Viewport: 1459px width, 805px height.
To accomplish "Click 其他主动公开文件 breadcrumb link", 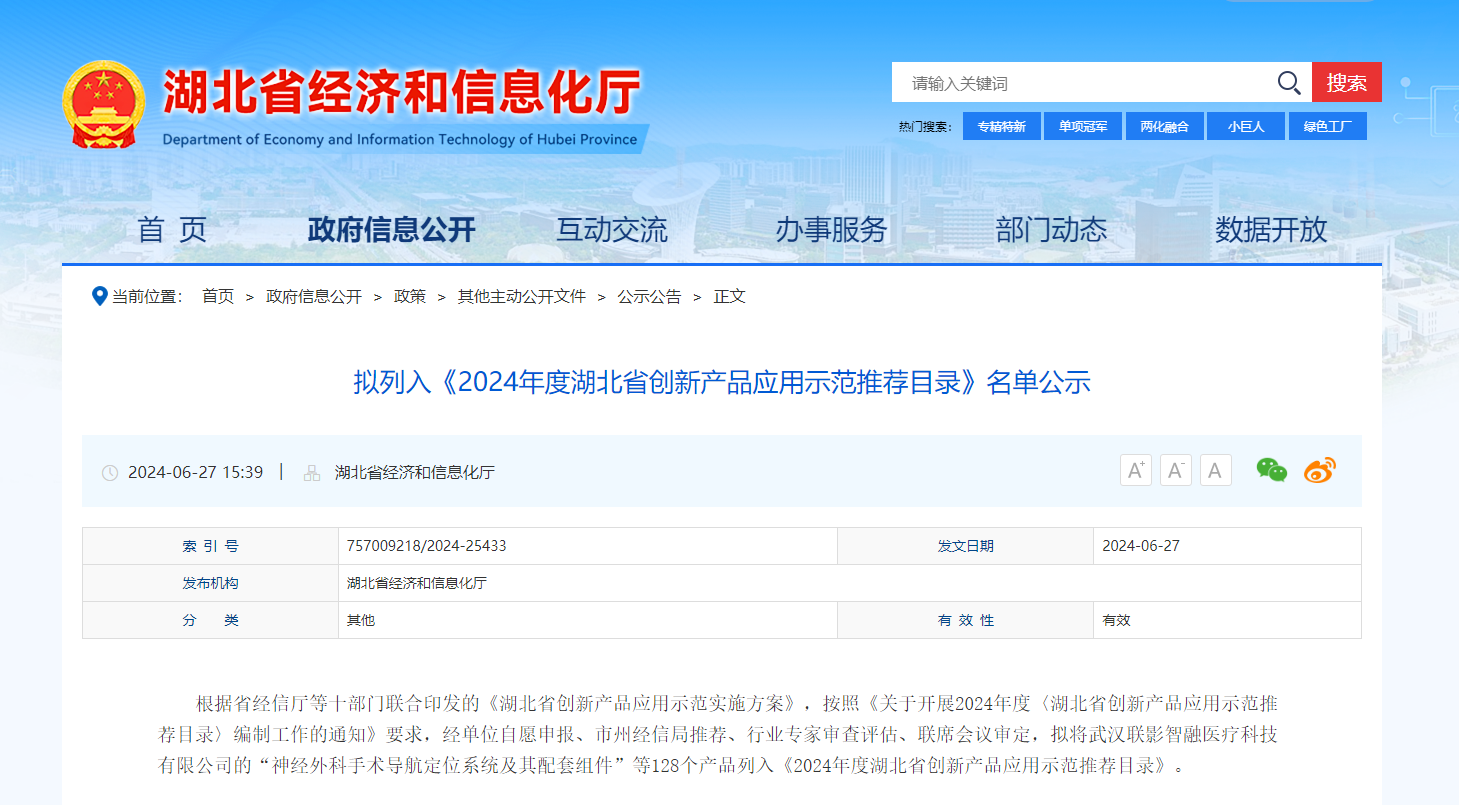I will (x=521, y=297).
